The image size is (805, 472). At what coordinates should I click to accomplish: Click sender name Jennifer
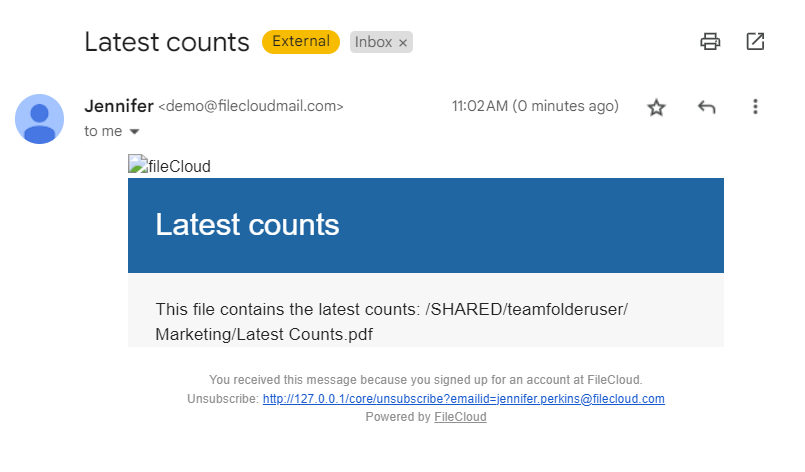click(119, 105)
